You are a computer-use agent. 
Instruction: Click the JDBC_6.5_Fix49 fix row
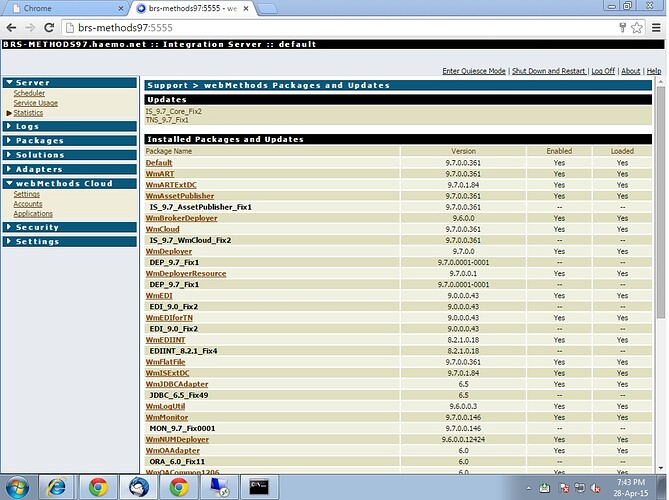coord(179,395)
